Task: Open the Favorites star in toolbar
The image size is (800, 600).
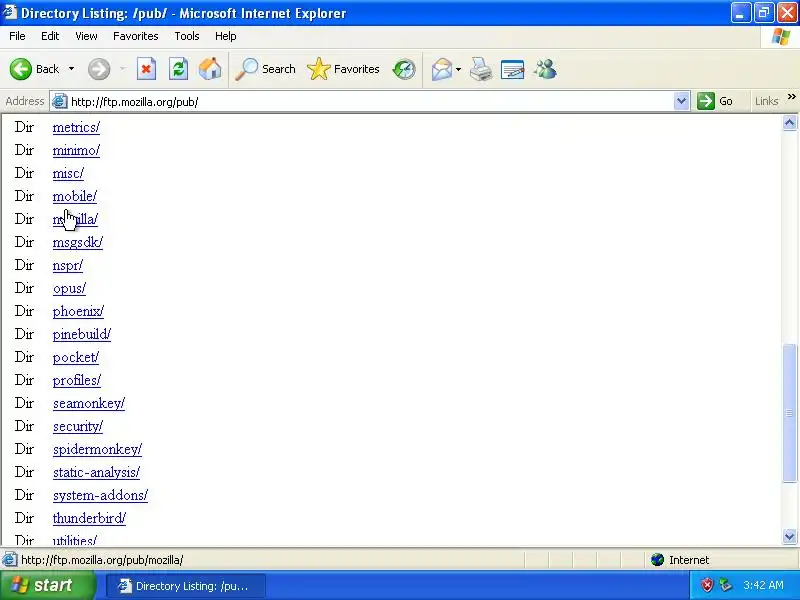Action: (x=343, y=69)
